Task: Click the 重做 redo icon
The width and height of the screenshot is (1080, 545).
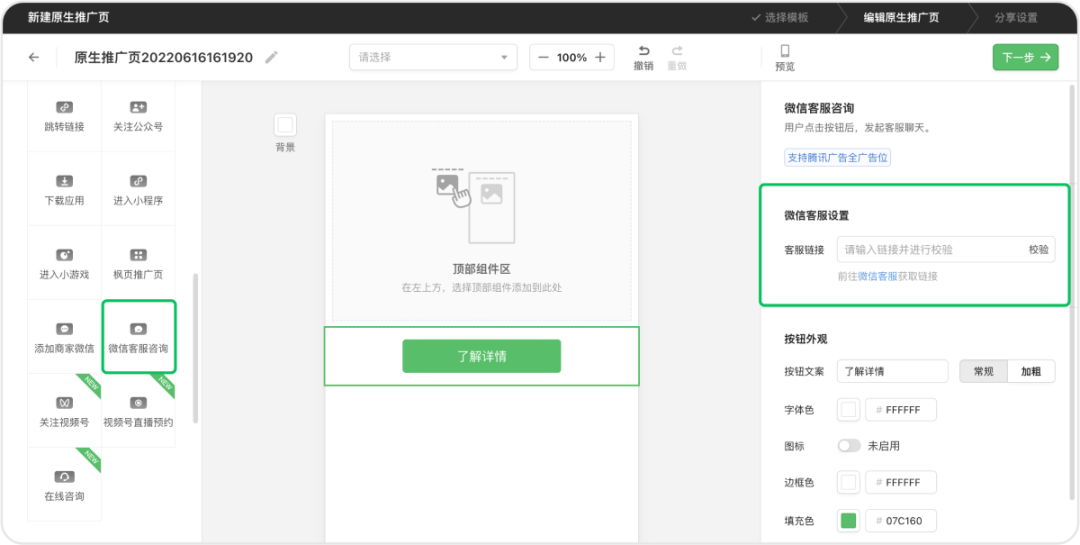Action: tap(677, 51)
